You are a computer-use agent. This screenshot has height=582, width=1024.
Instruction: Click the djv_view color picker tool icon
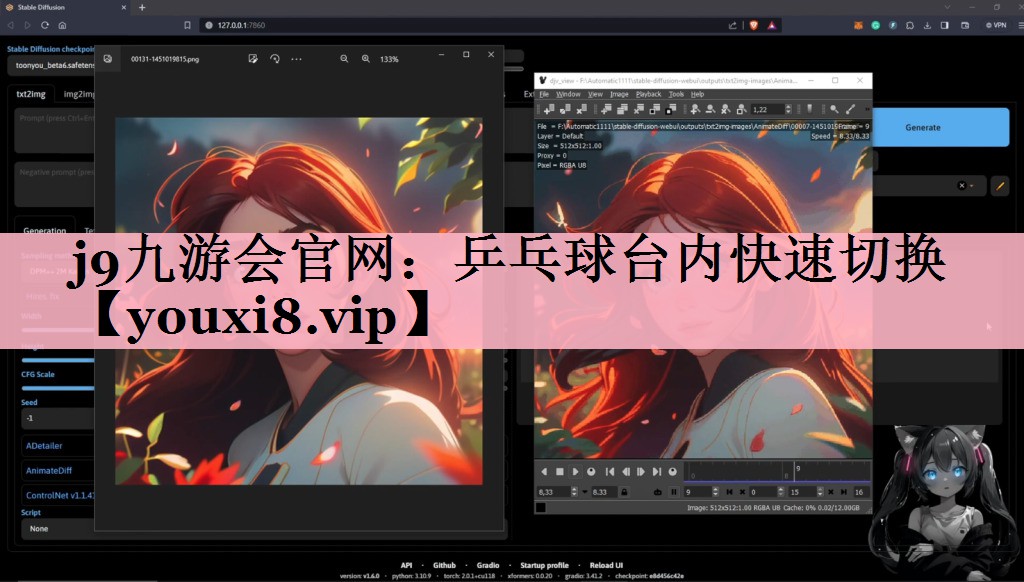tap(850, 109)
